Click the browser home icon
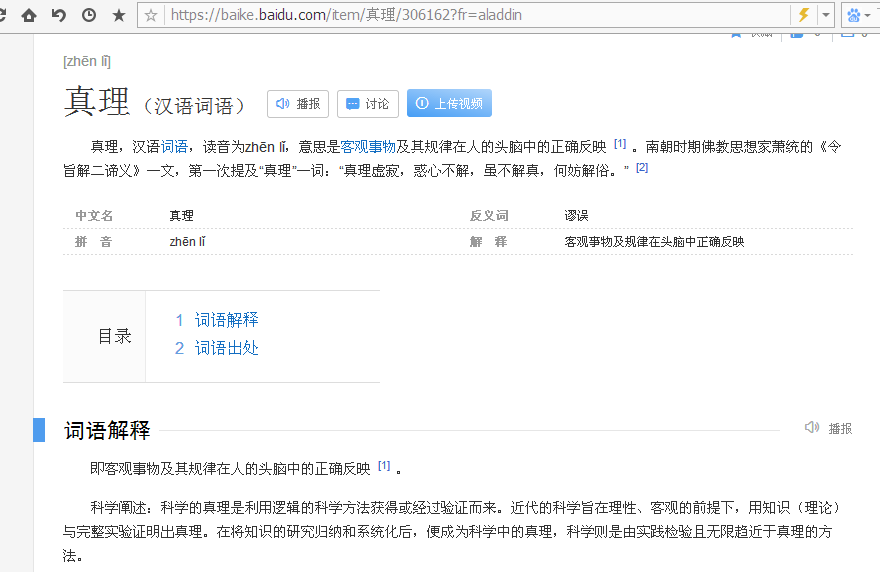Image resolution: width=880 pixels, height=572 pixels. coord(29,15)
